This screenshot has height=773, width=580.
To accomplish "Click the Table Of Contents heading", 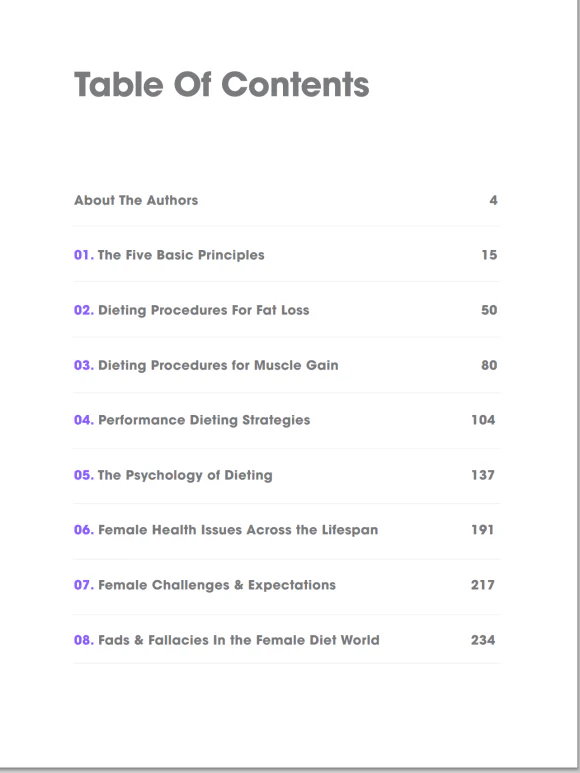I will (222, 84).
